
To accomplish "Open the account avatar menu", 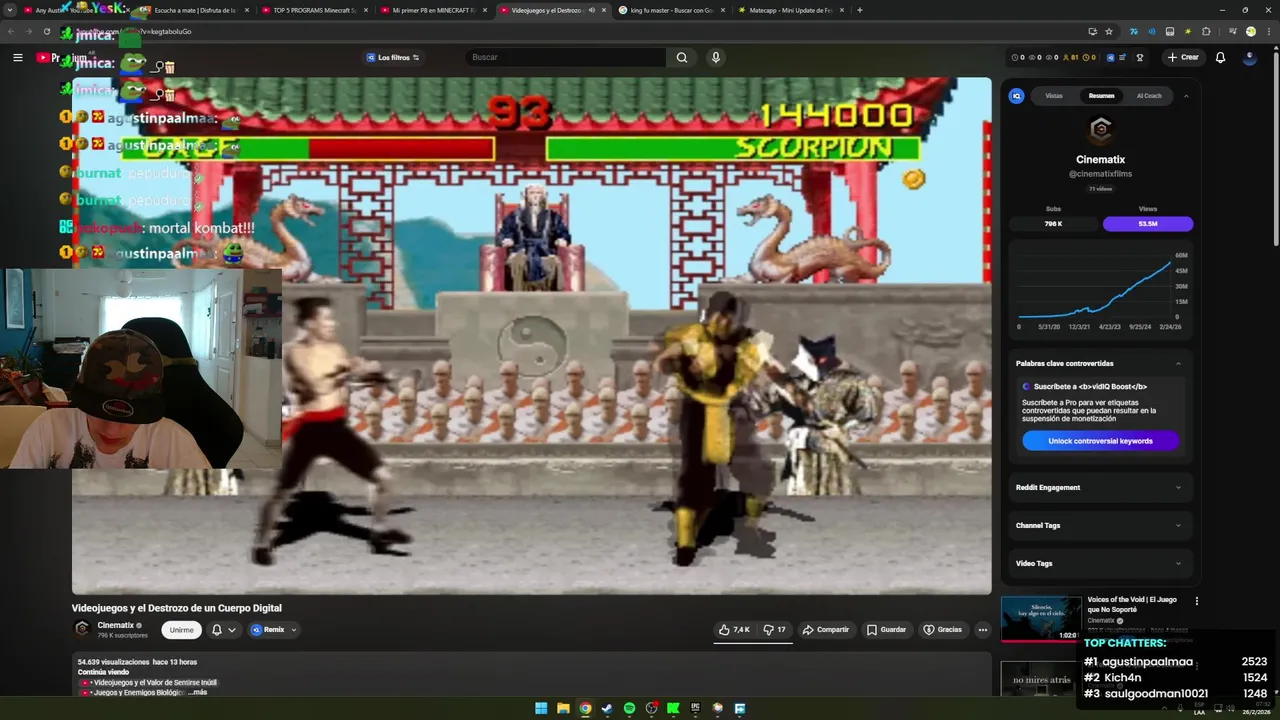I will tap(1249, 57).
